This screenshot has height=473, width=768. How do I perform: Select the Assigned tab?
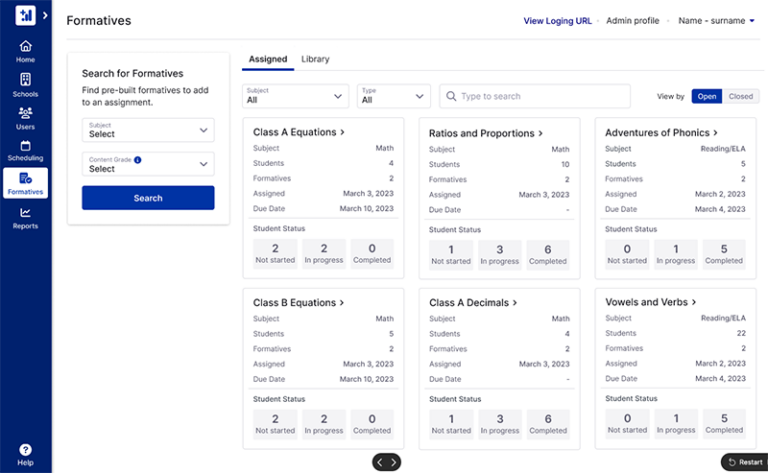[268, 60]
